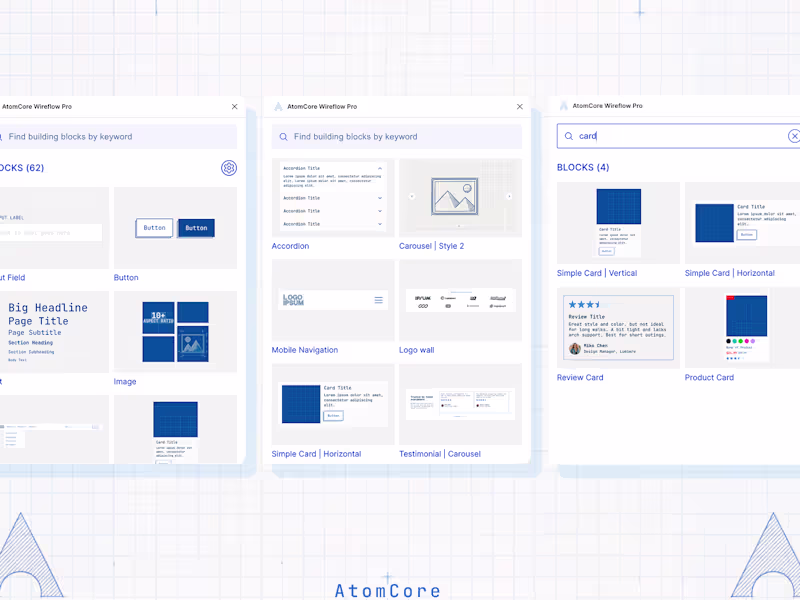Click the search magnifier in middle panel

pyautogui.click(x=283, y=137)
